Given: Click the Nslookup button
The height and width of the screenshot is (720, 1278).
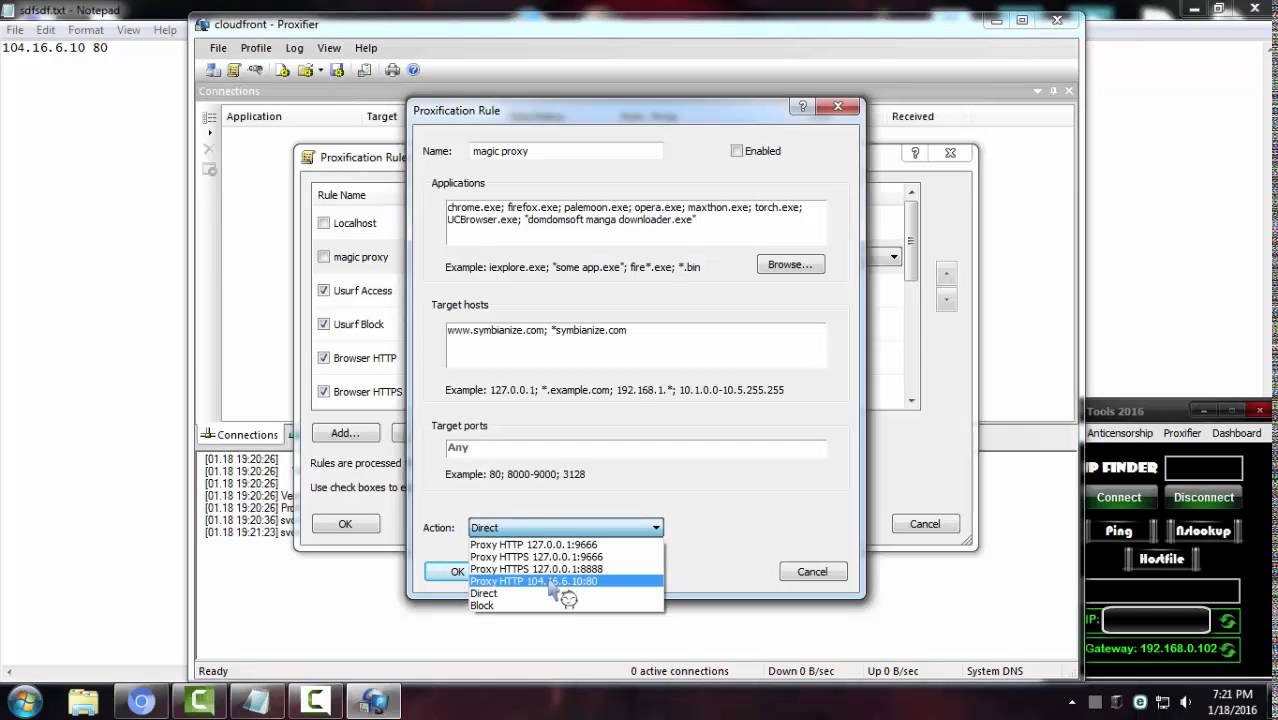Looking at the screenshot, I should pos(1203,531).
